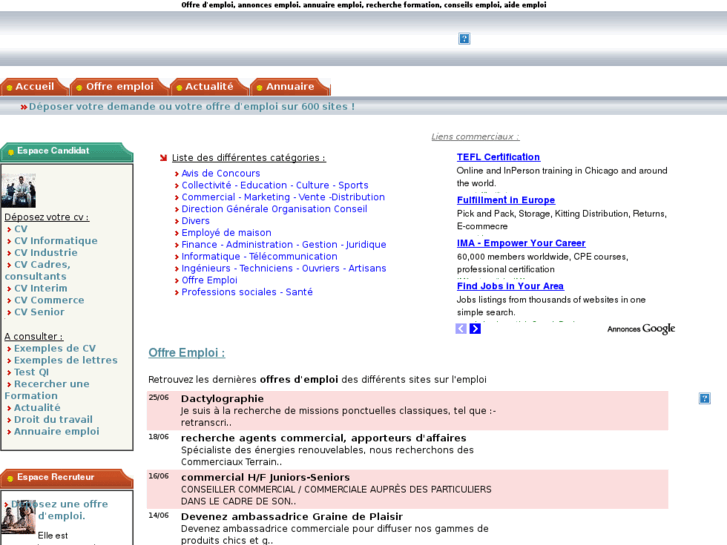Click Liste des différentes catégories heading

tap(249, 158)
